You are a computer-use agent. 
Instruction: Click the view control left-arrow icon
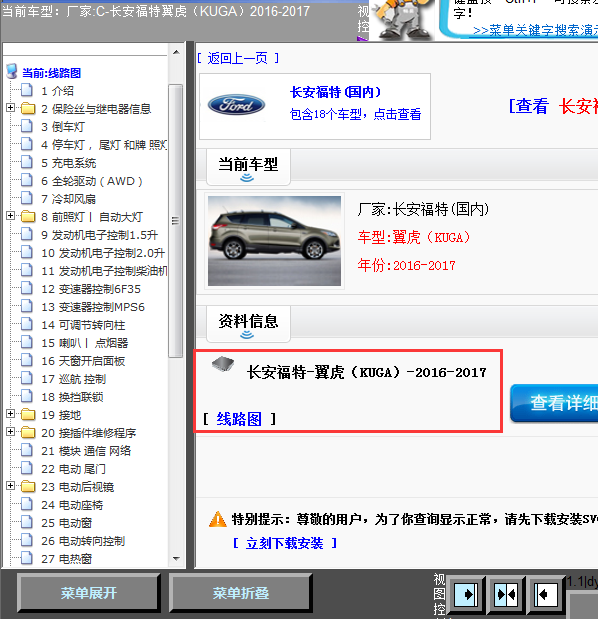click(546, 595)
